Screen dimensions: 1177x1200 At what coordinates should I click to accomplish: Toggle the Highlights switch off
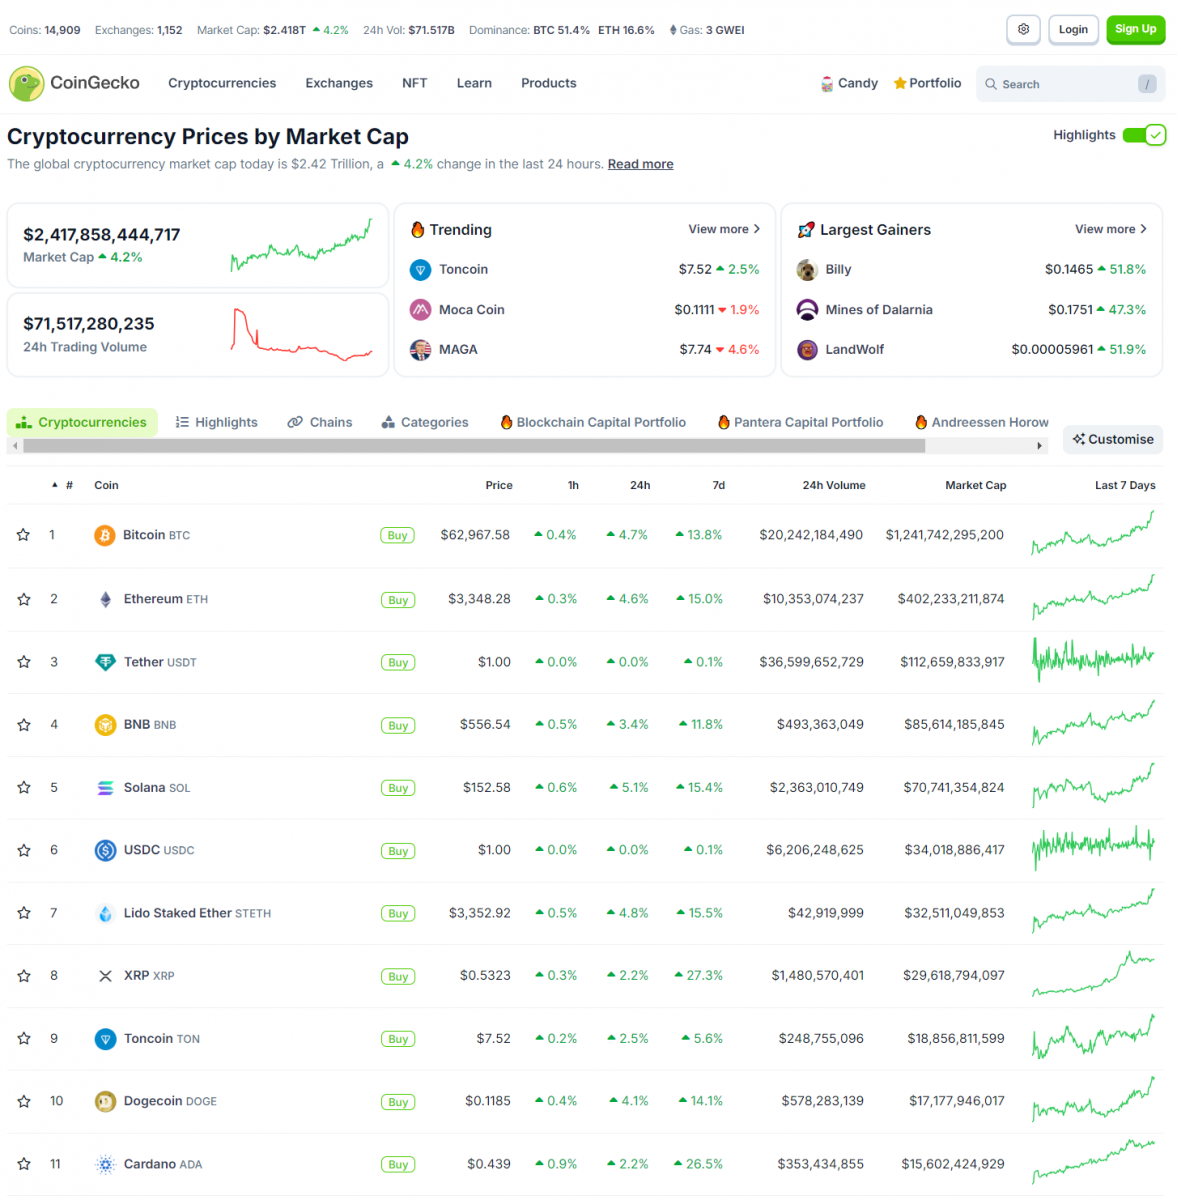(1144, 135)
